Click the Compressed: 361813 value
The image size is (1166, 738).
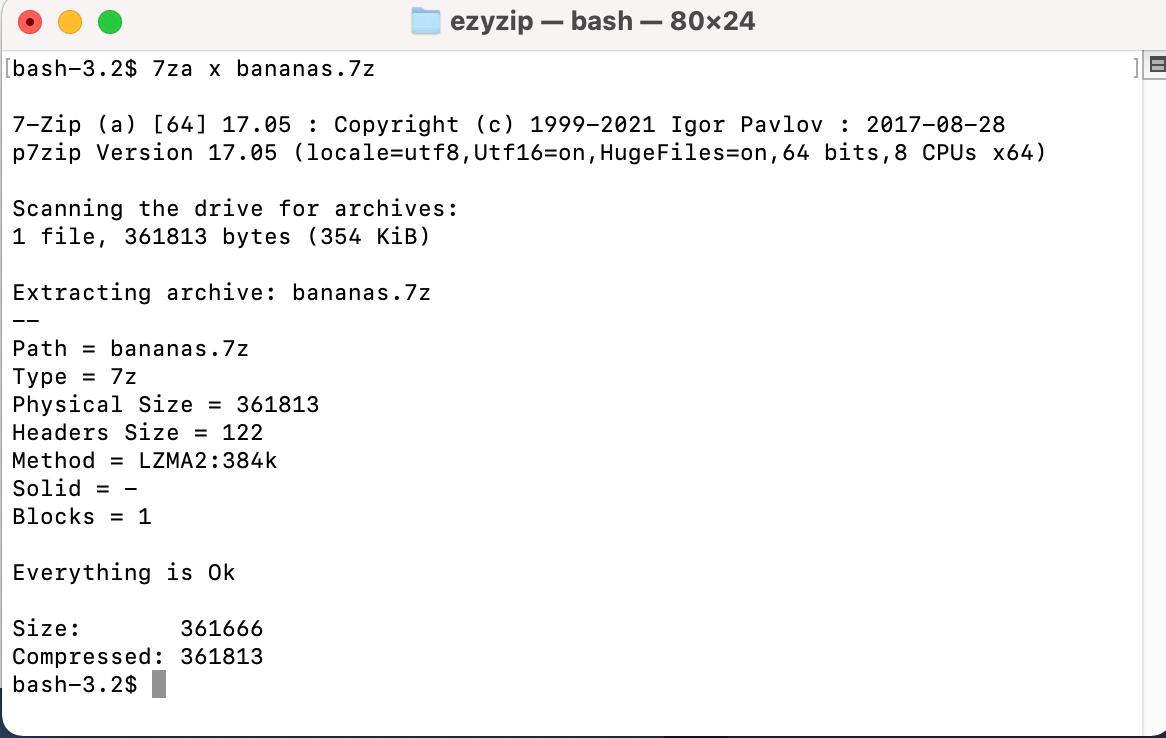point(222,656)
